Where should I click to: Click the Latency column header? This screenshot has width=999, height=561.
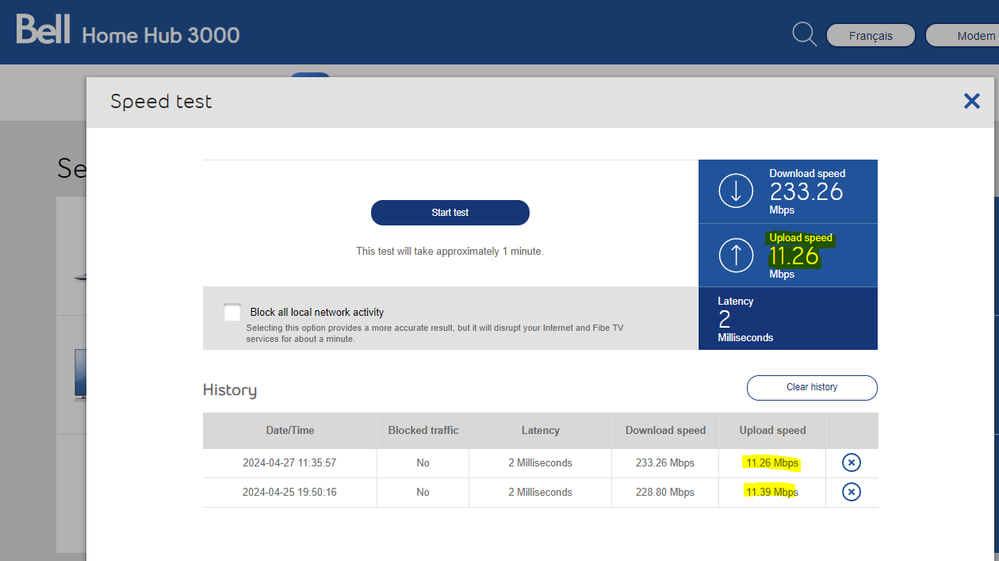[540, 430]
